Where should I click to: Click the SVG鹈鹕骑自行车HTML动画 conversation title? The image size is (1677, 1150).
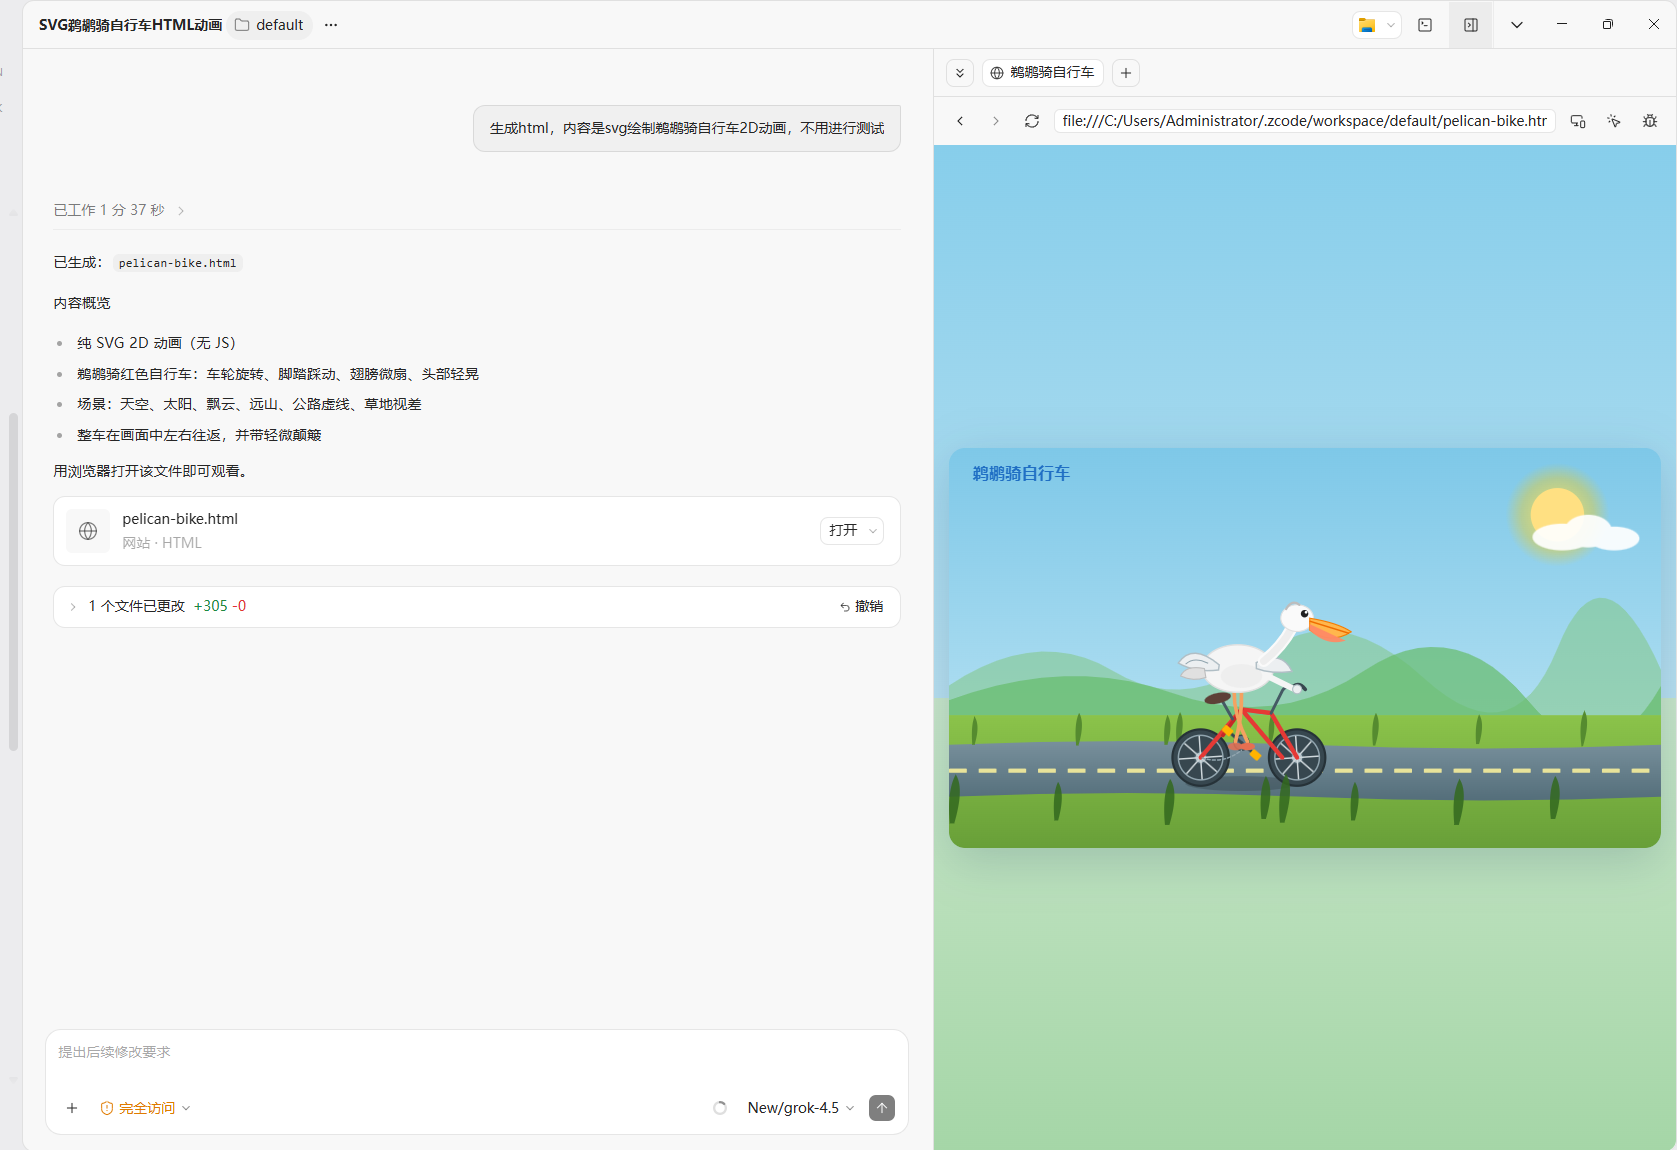tap(130, 25)
